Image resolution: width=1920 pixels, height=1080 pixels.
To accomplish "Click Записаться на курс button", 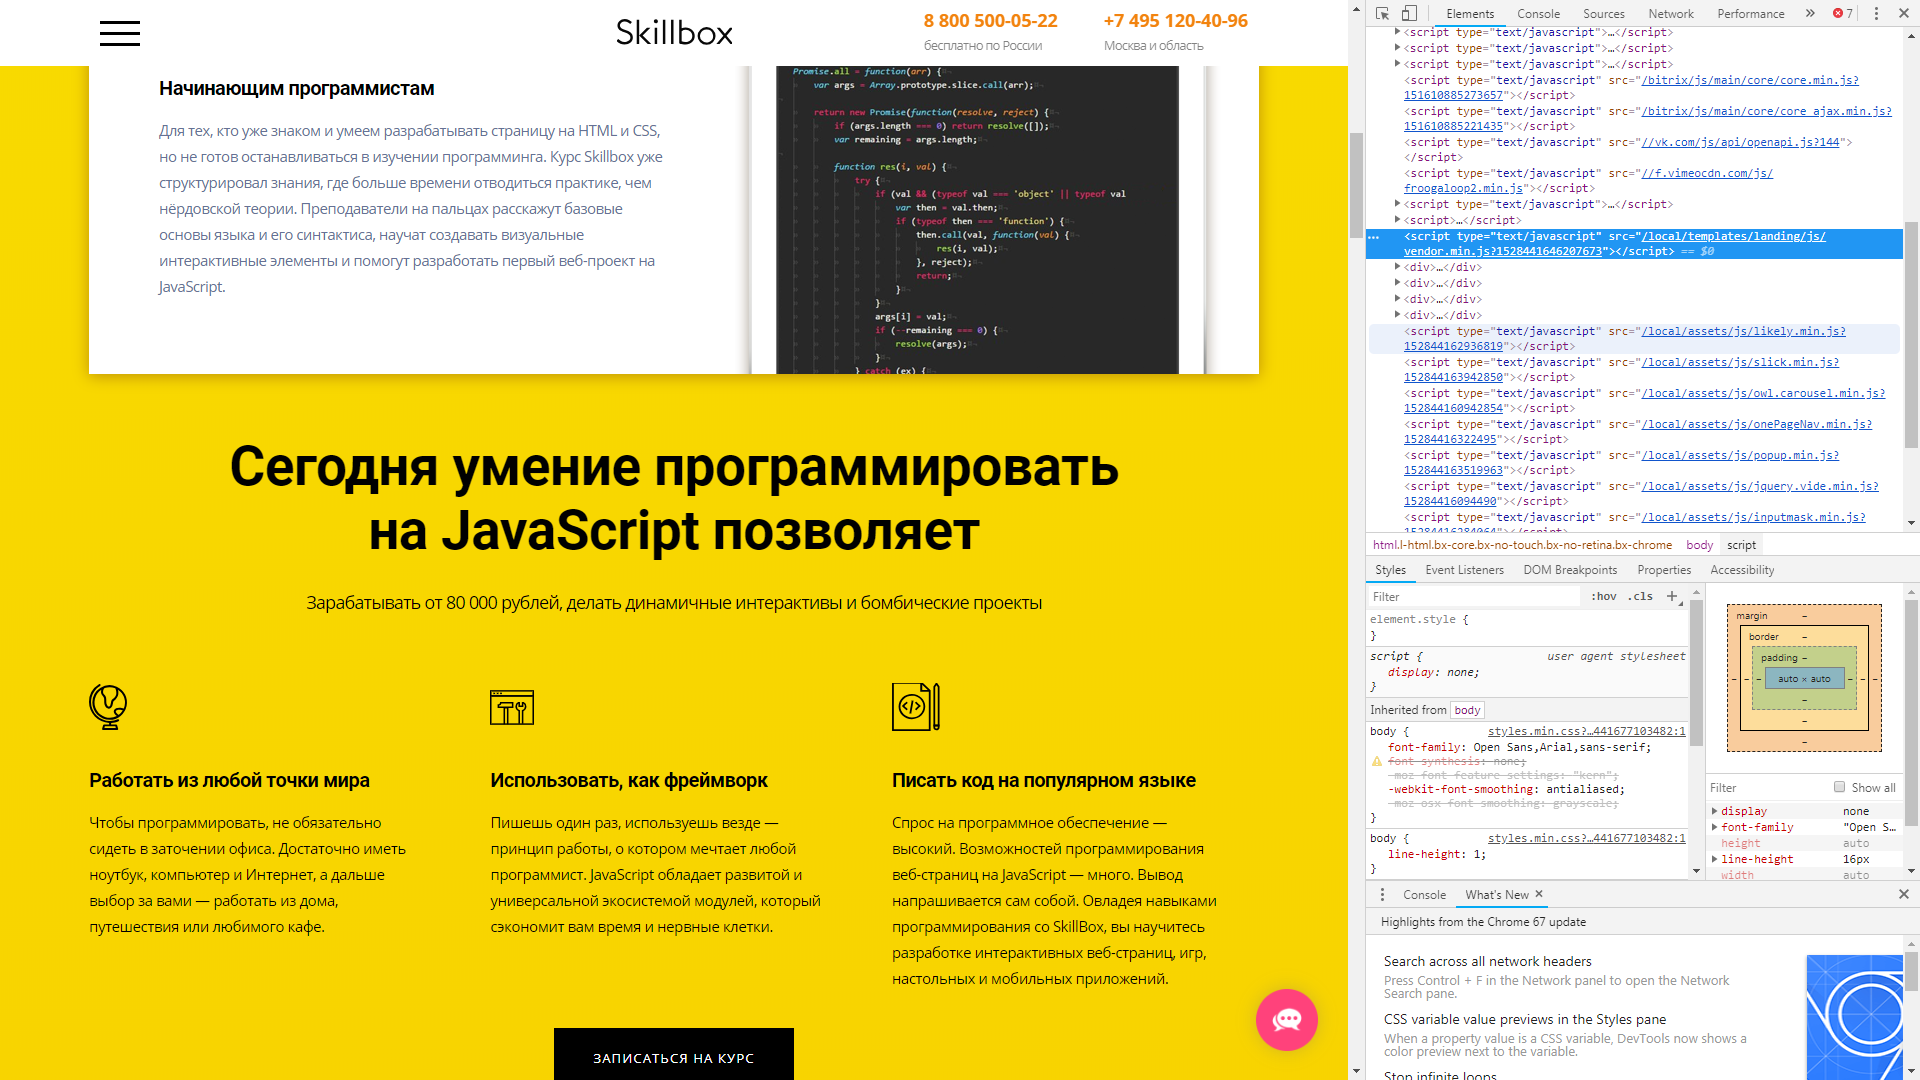I will coord(674,1058).
